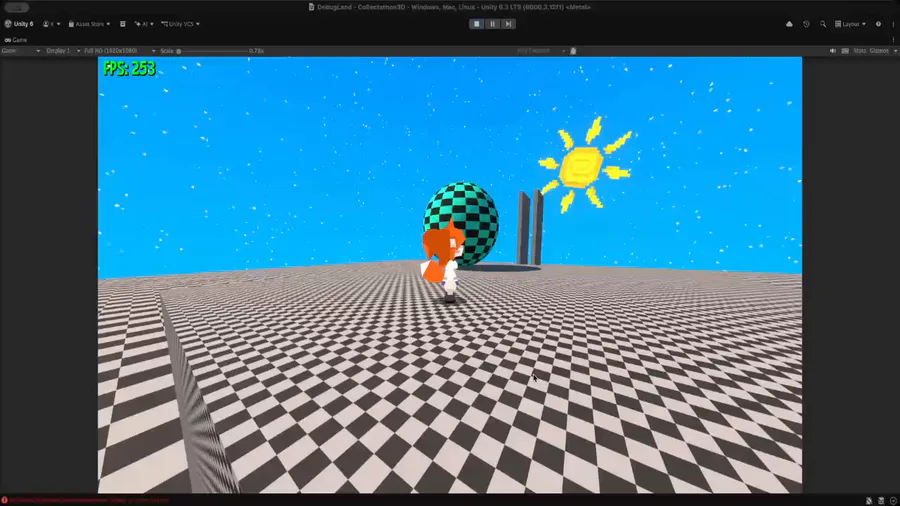
Task: Expand the Gizmos dropdown arrow
Action: pos(895,51)
